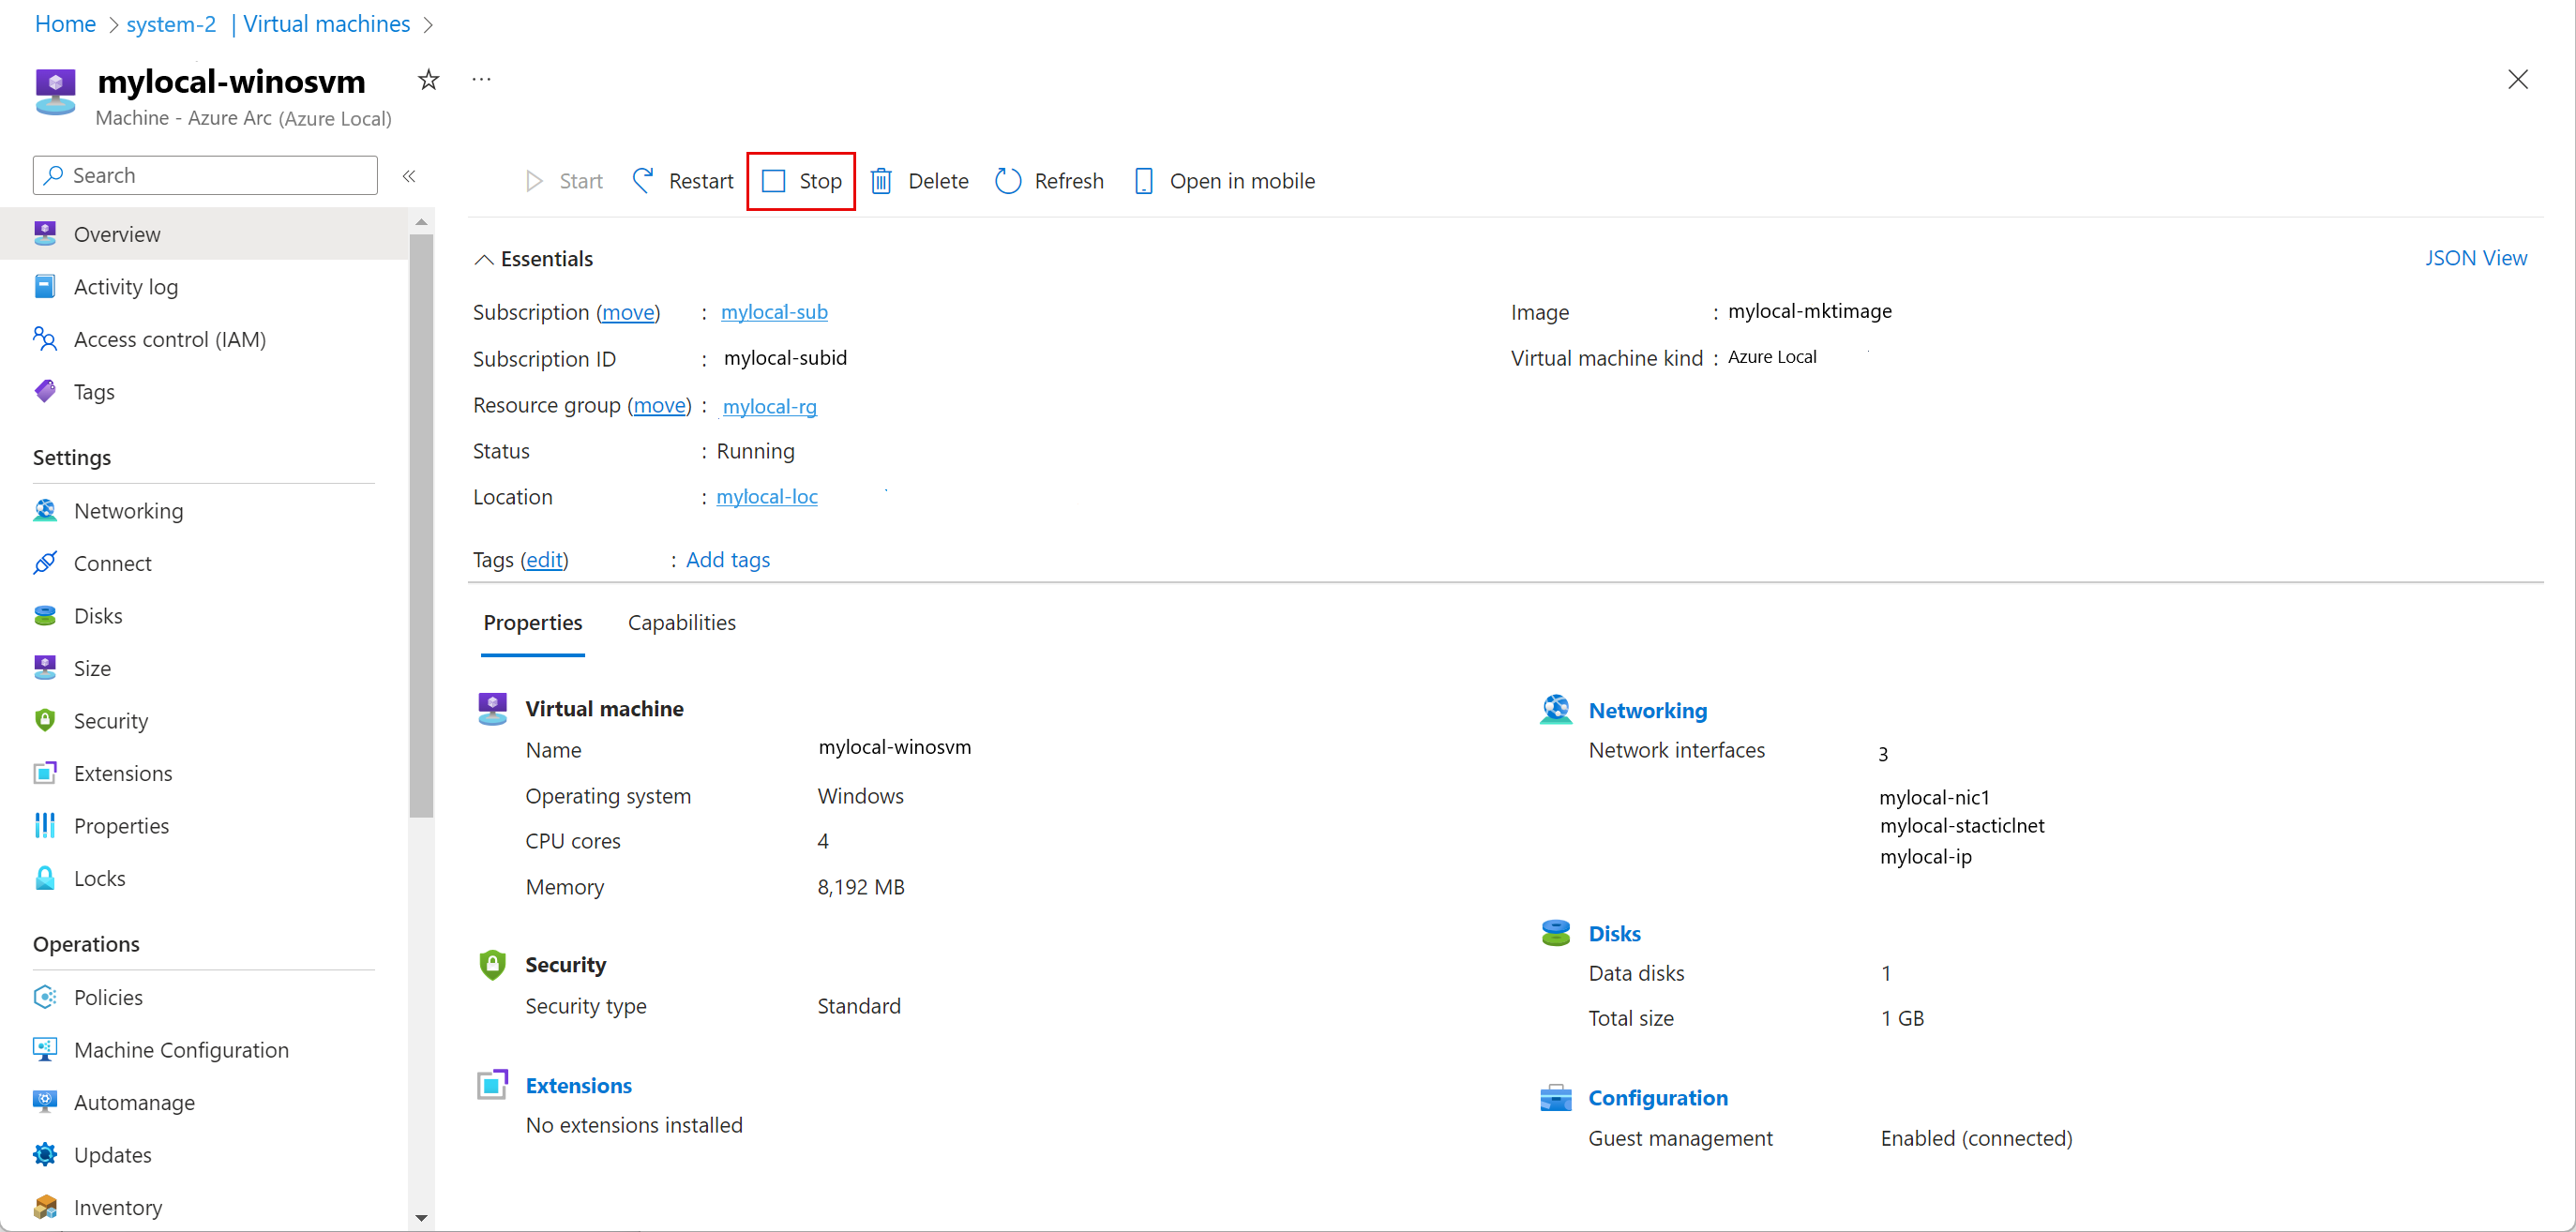Open the Configuration heading link
The image size is (2576, 1232).
1657,1097
